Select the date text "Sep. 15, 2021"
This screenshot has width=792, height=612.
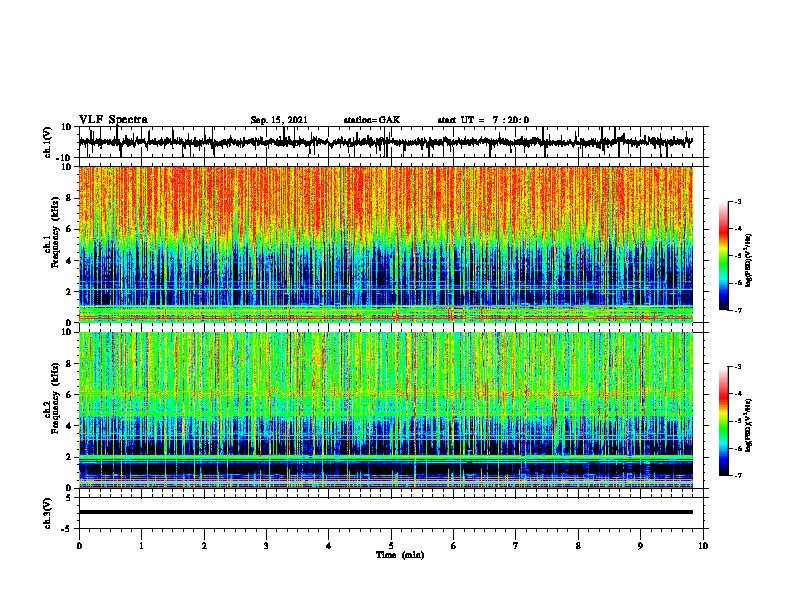279,120
